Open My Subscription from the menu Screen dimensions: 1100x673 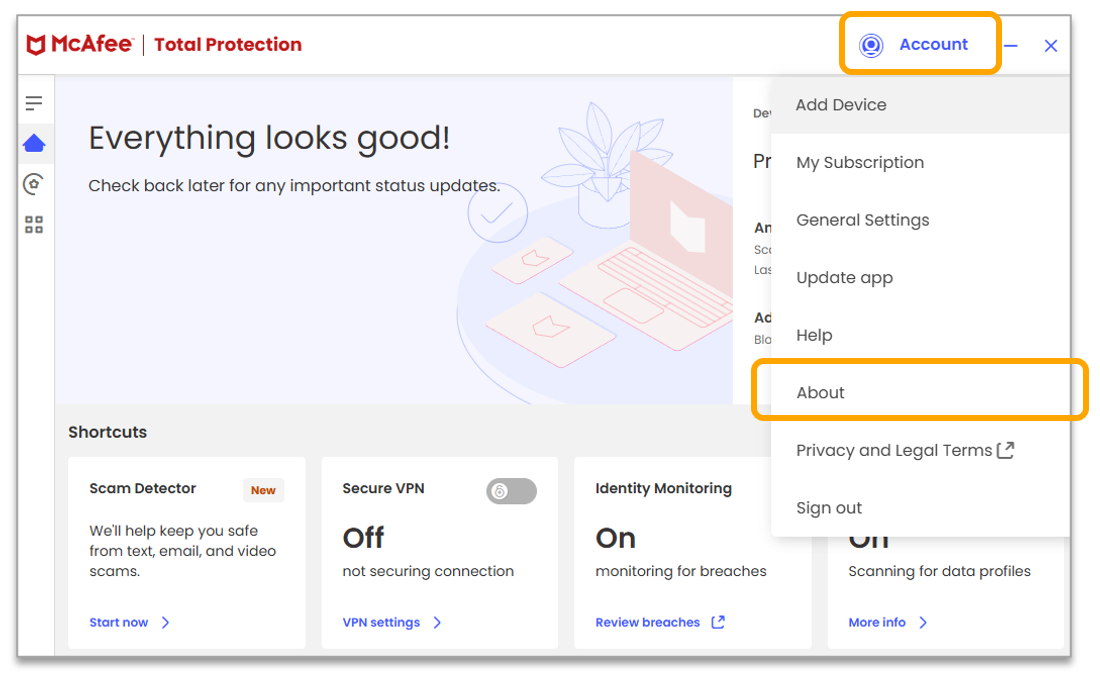860,162
